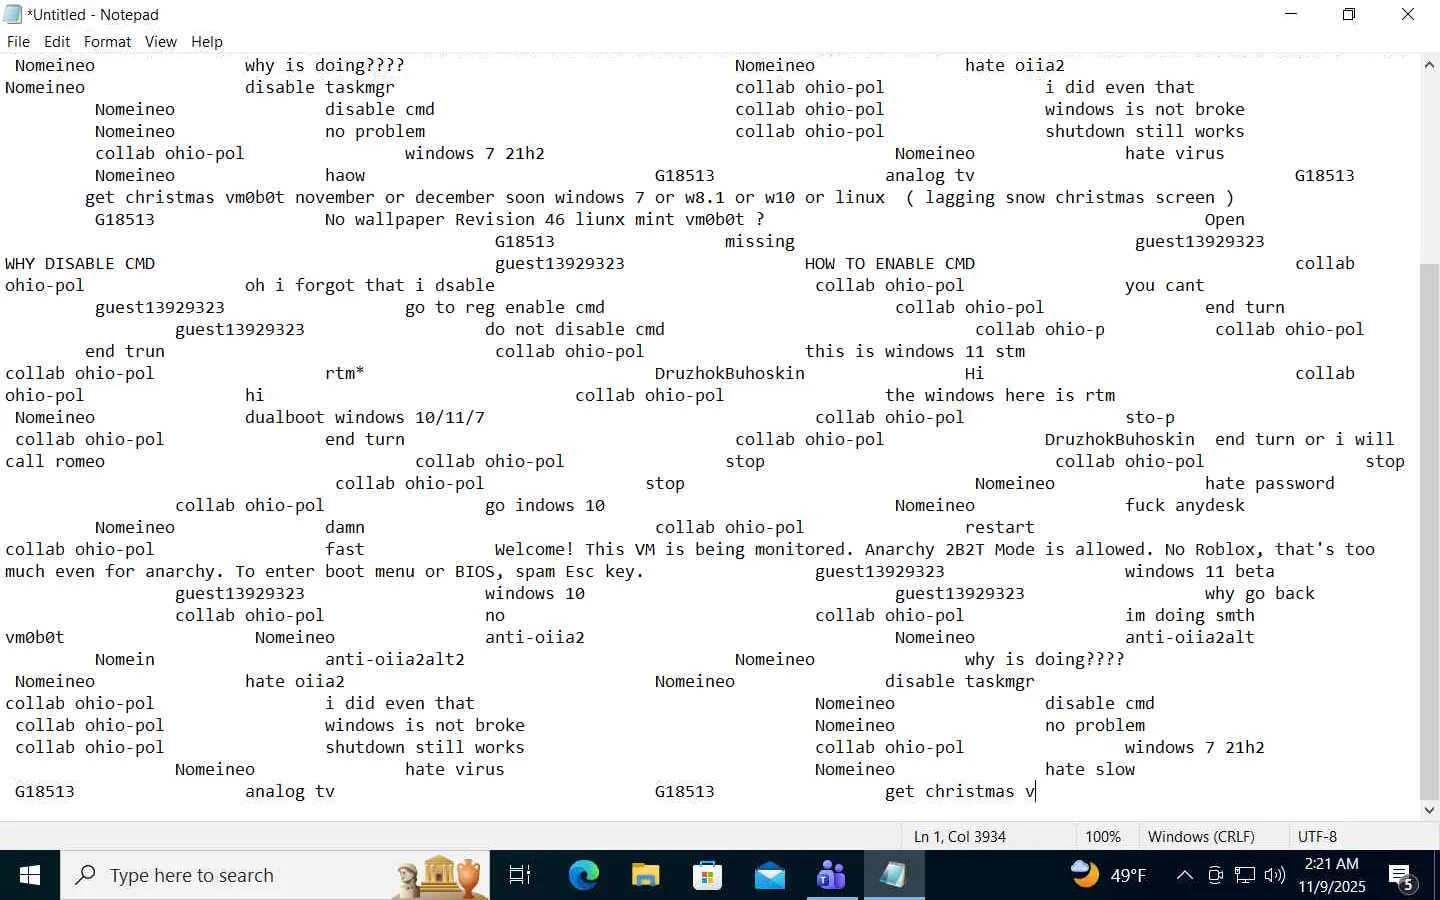Open the 49°F weather widget
The height and width of the screenshot is (900, 1440).
tap(1108, 876)
